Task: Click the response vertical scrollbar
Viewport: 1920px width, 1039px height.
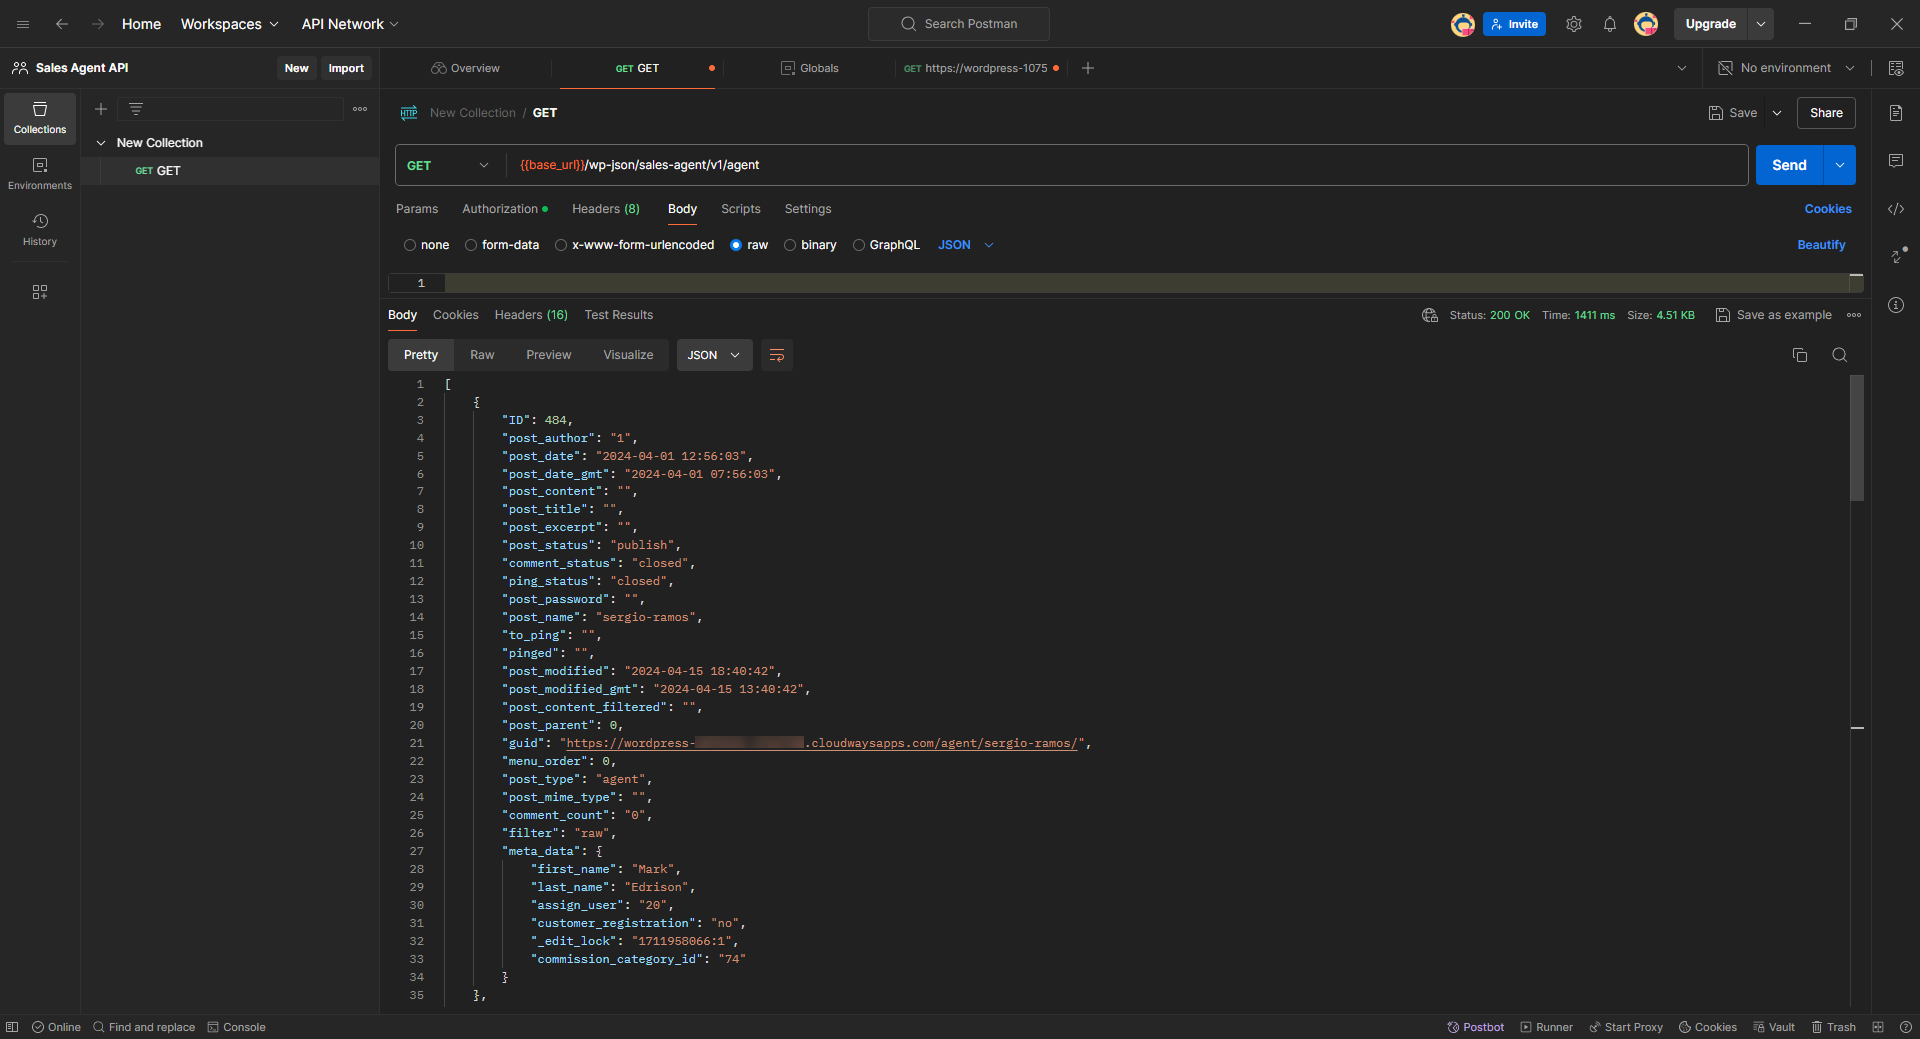Action: point(1857,438)
